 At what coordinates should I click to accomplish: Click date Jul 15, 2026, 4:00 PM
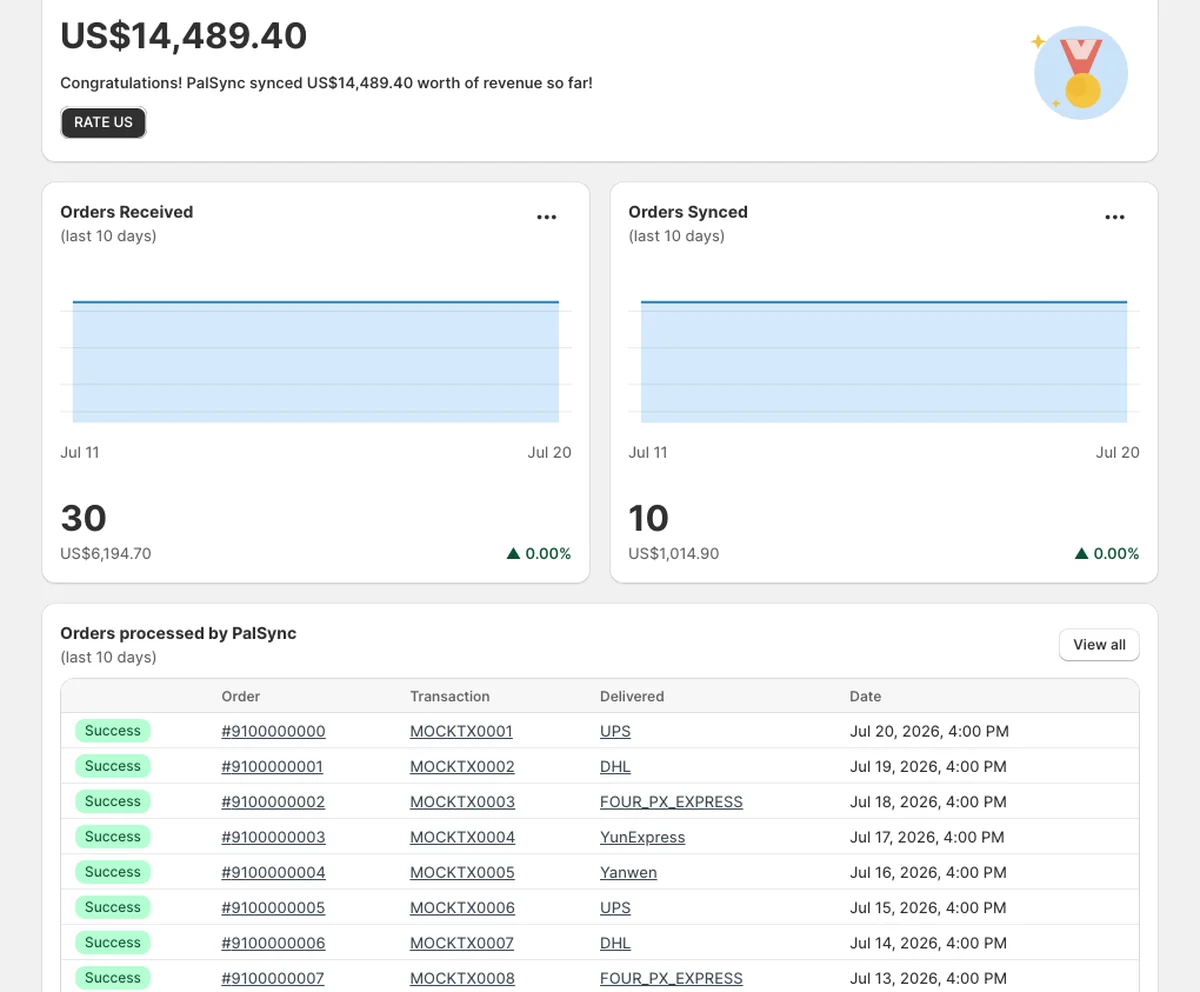928,908
